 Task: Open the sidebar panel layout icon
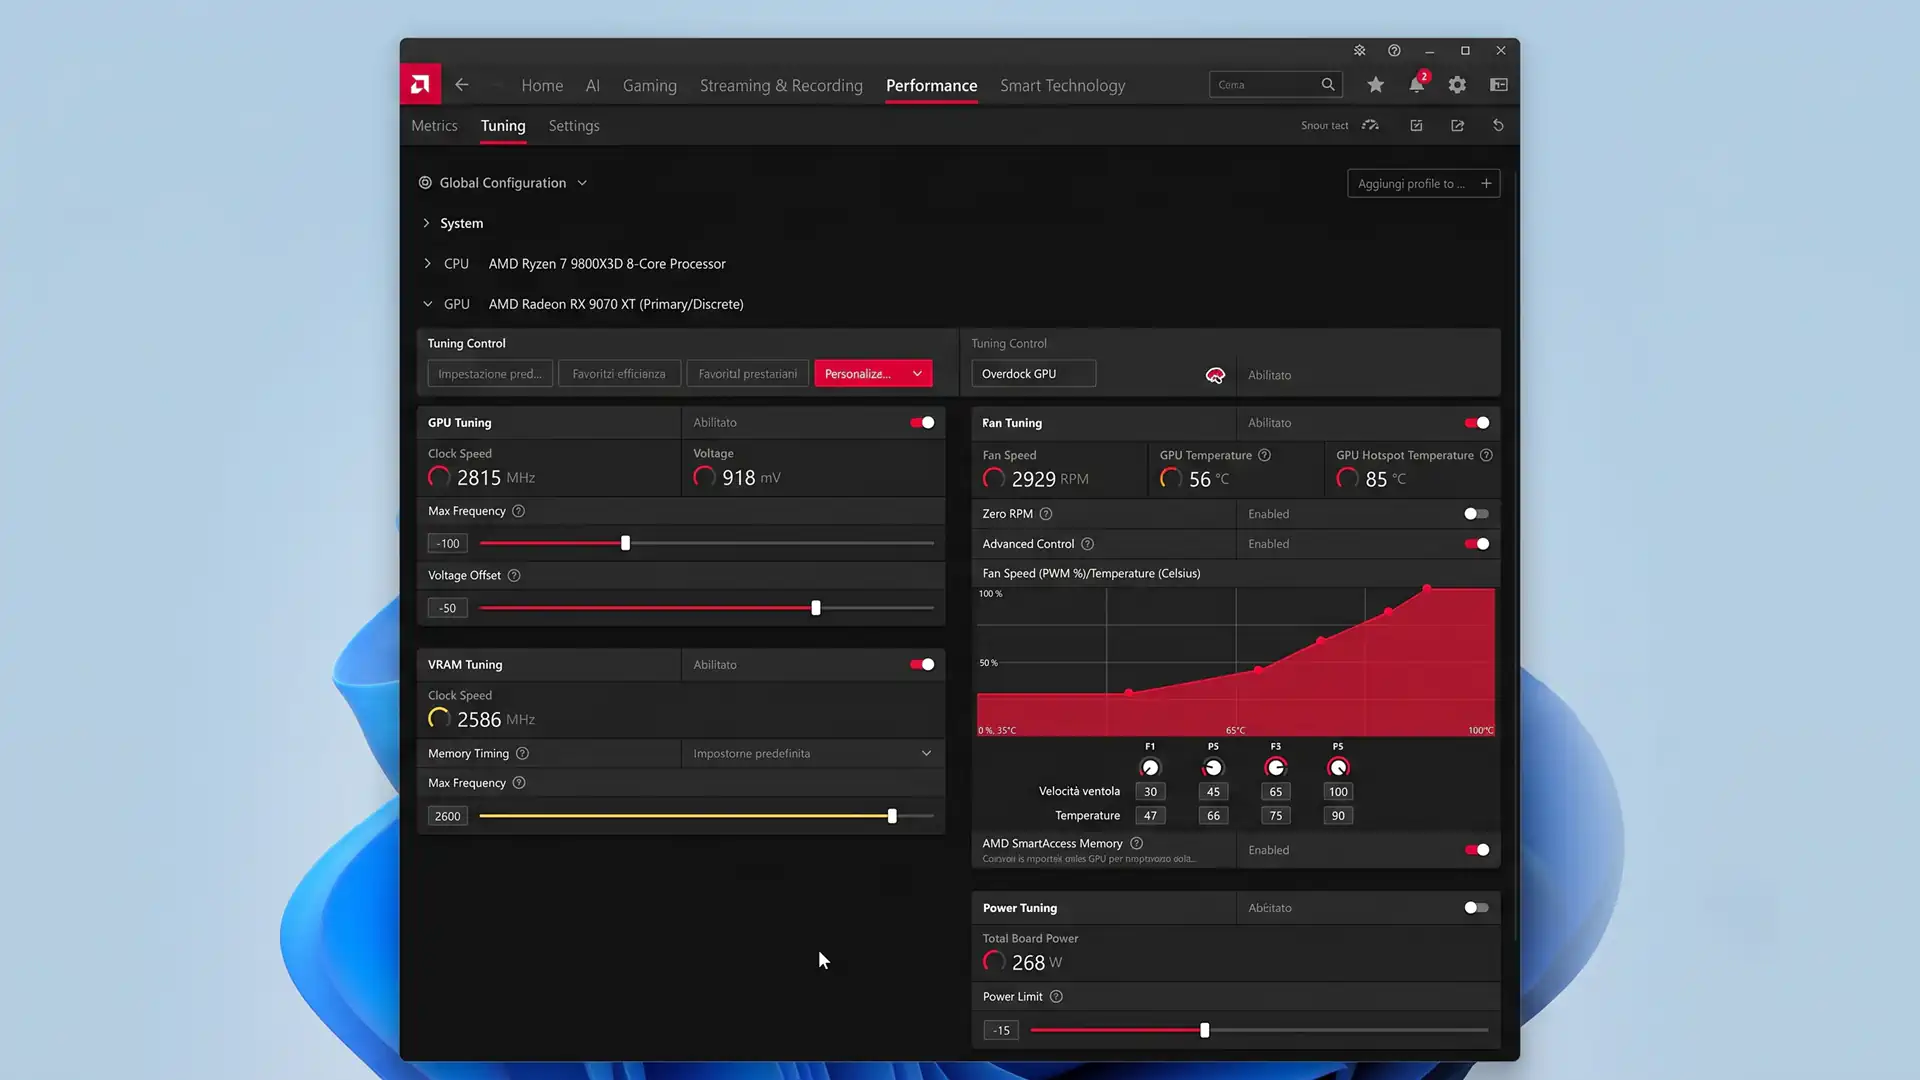pyautogui.click(x=1498, y=85)
